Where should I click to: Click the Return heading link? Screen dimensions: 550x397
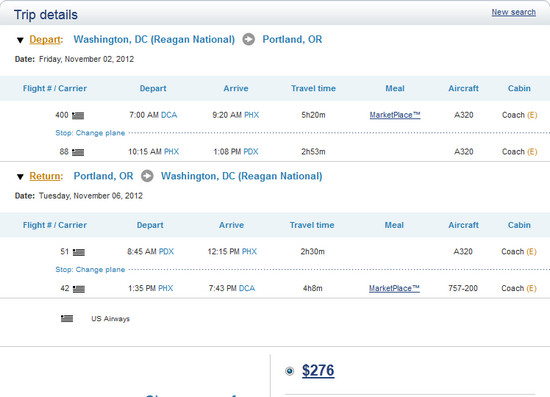(46, 176)
